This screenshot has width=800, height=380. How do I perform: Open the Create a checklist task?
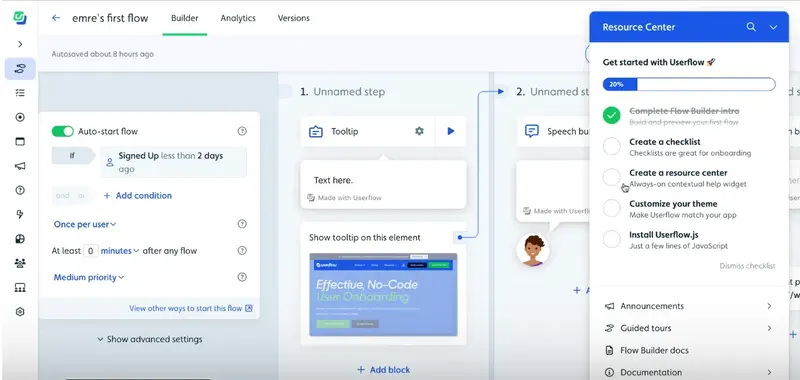[x=690, y=147]
